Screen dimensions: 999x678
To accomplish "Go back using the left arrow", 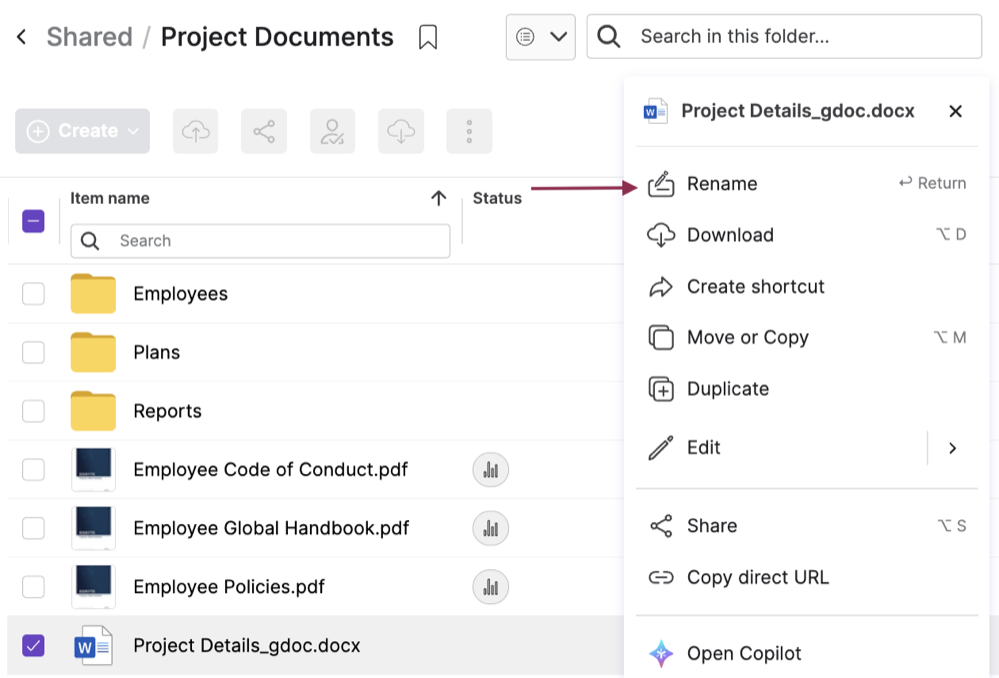I will point(22,38).
